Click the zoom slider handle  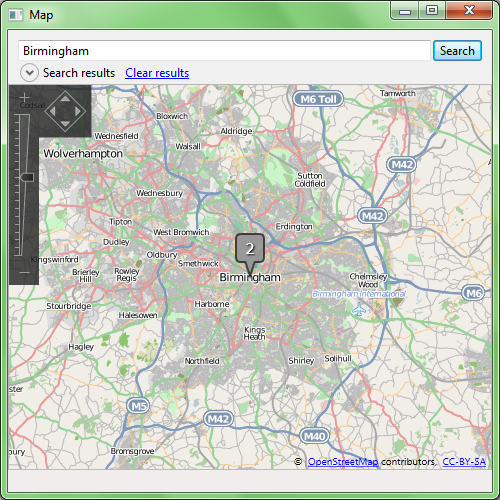pos(26,177)
